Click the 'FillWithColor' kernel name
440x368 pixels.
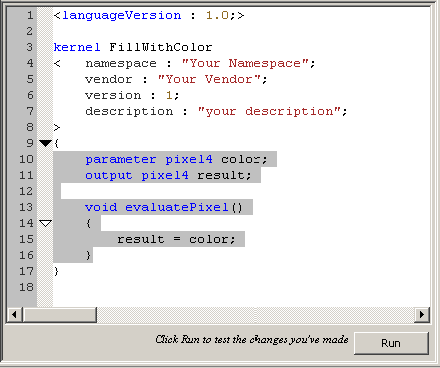[161, 47]
